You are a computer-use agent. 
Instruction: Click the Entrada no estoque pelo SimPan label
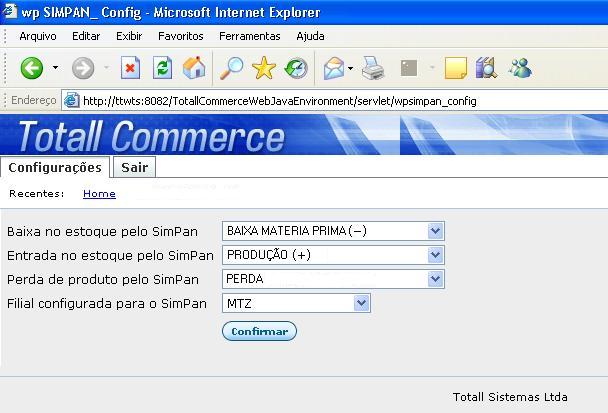(x=110, y=256)
